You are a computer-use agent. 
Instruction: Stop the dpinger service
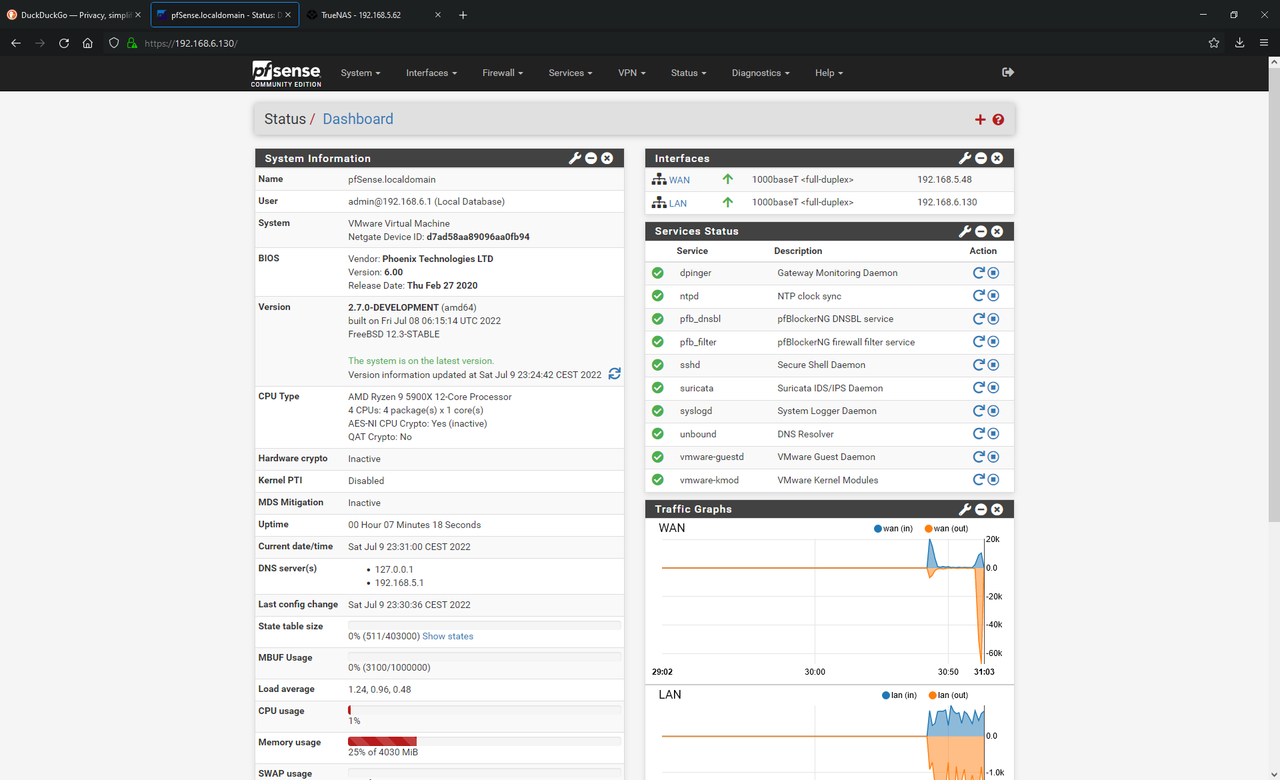993,273
